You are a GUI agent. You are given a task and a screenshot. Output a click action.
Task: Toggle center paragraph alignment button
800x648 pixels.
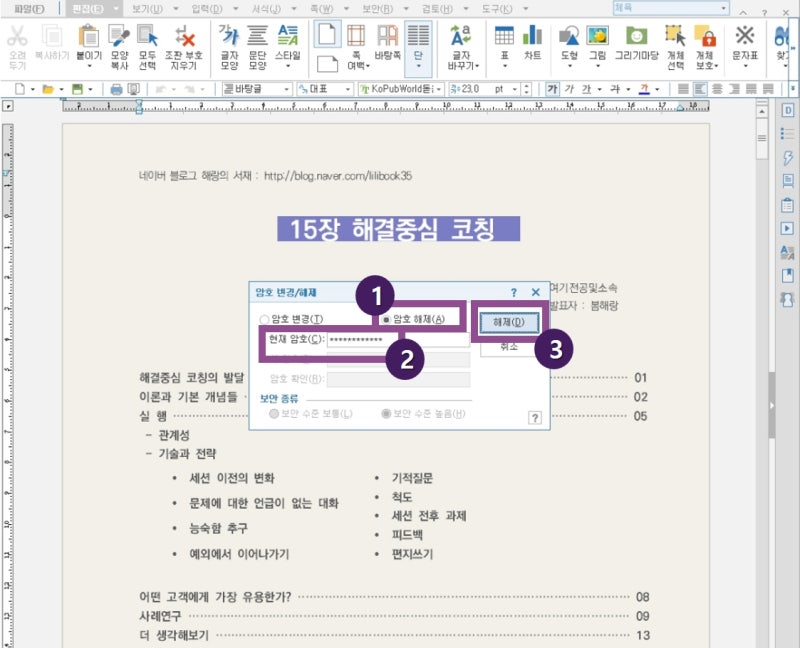[x=717, y=89]
